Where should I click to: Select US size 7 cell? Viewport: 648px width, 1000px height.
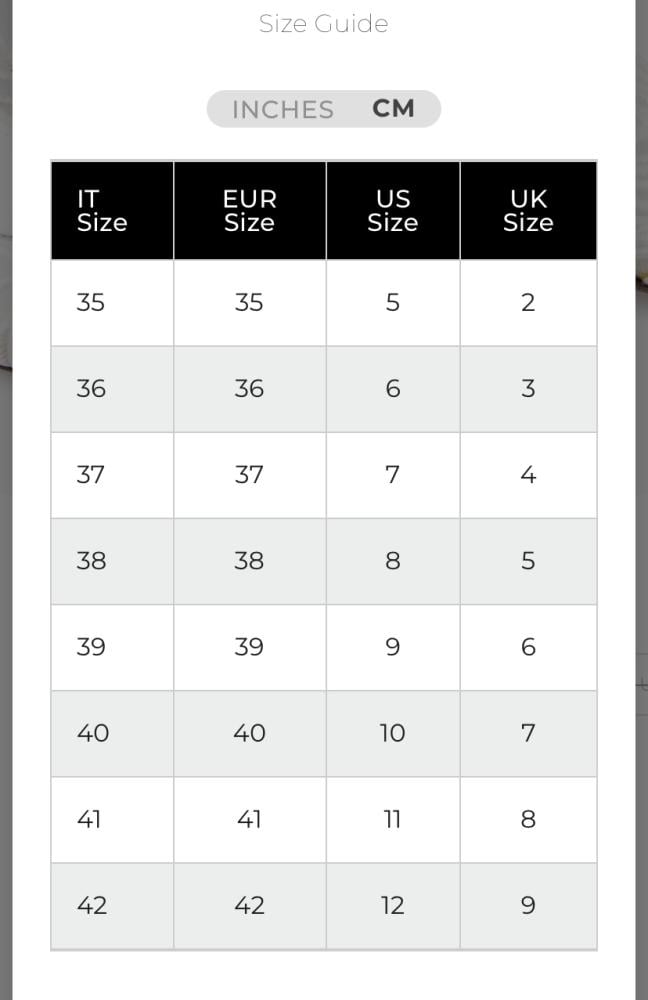click(x=393, y=475)
